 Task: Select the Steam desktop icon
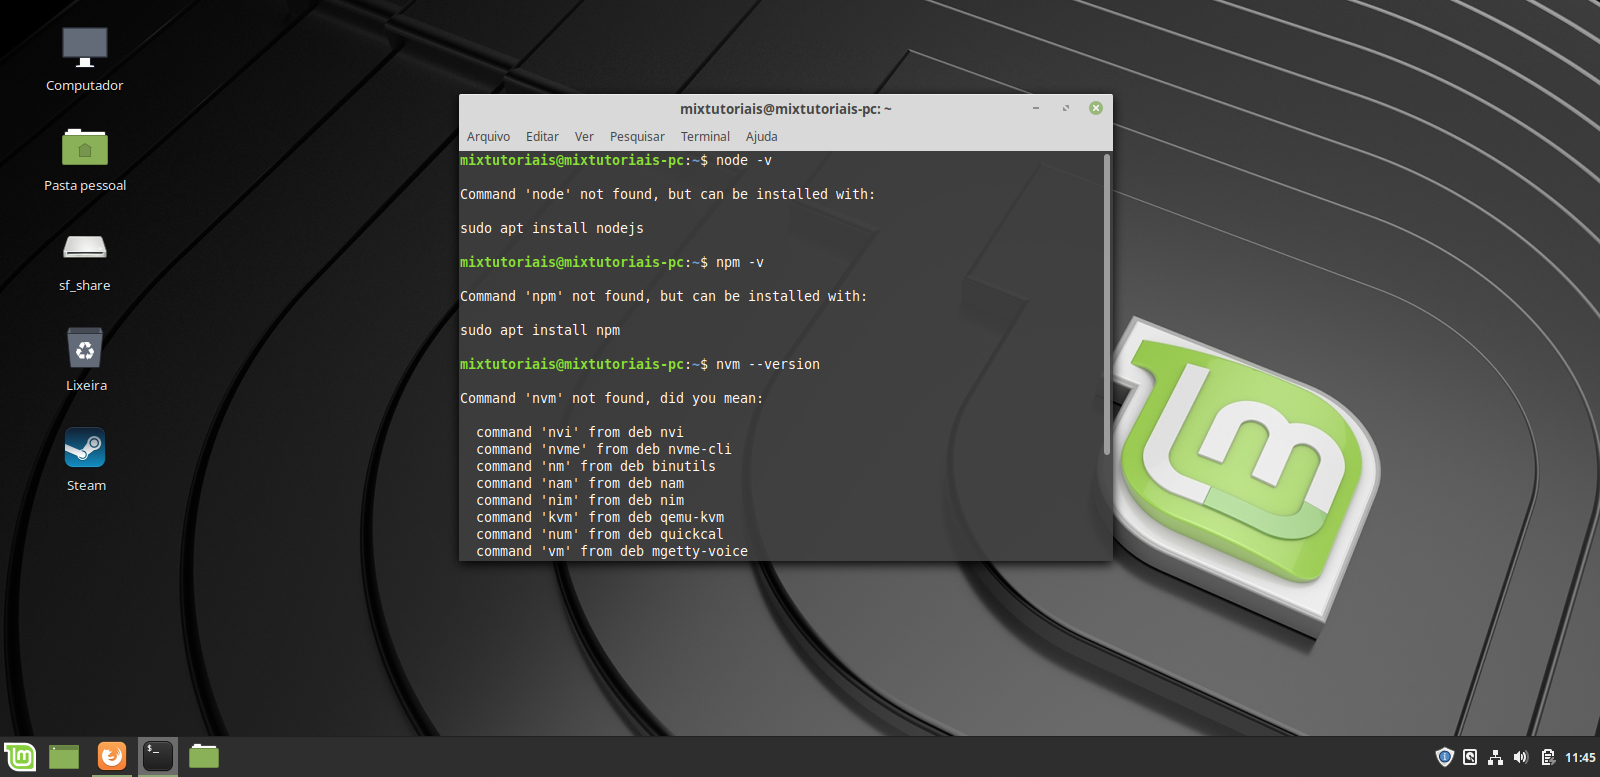(85, 460)
